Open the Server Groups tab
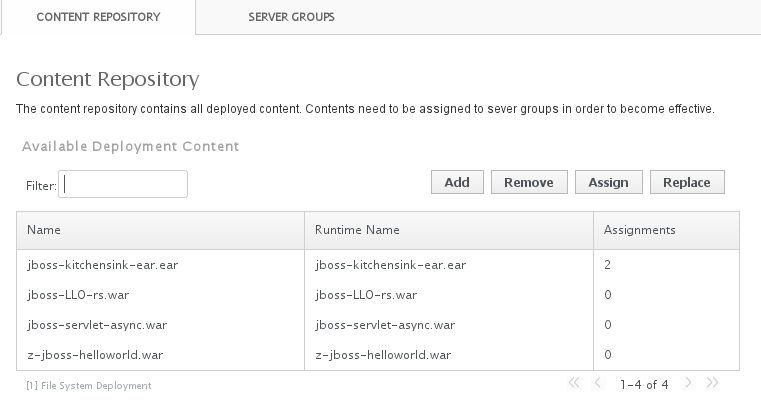 point(291,17)
